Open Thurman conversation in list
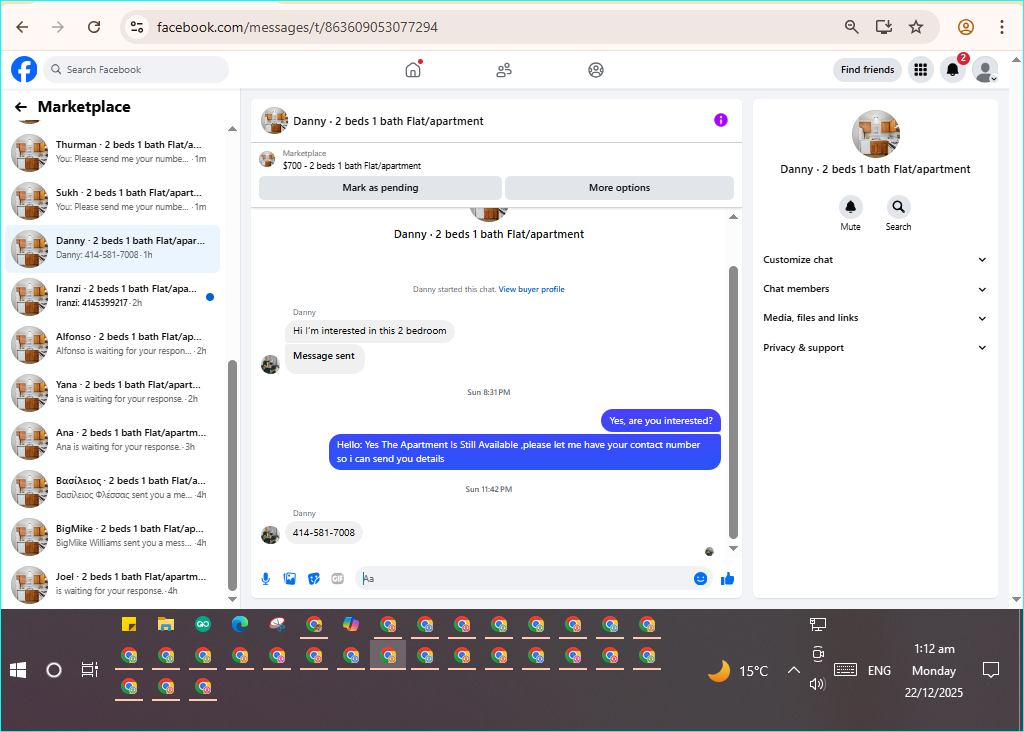The width and height of the screenshot is (1024, 732). pyautogui.click(x=113, y=152)
